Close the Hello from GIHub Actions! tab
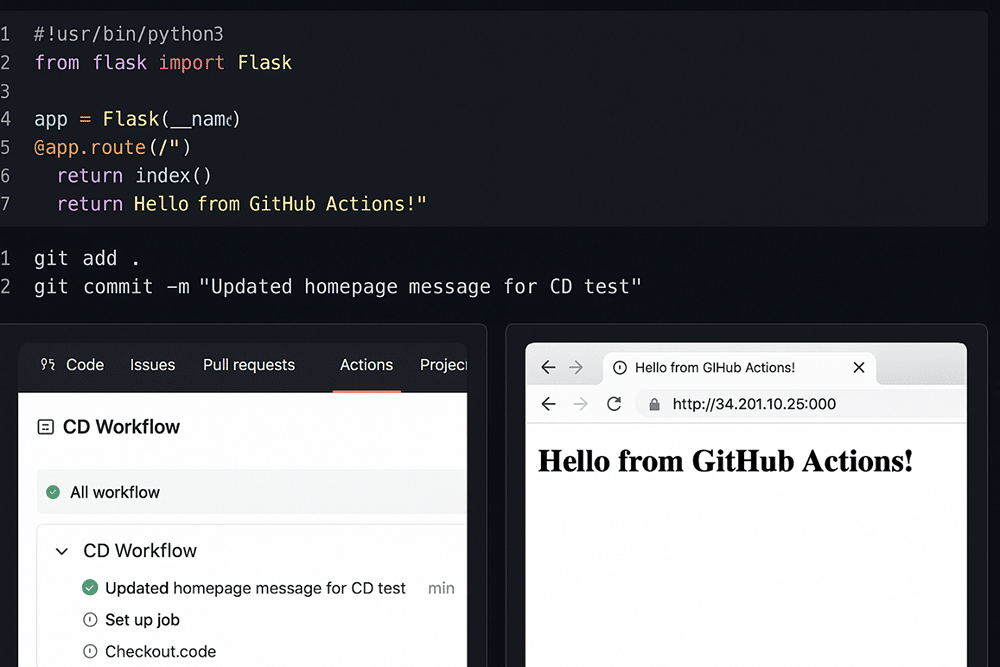The width and height of the screenshot is (1000, 667). pos(859,367)
